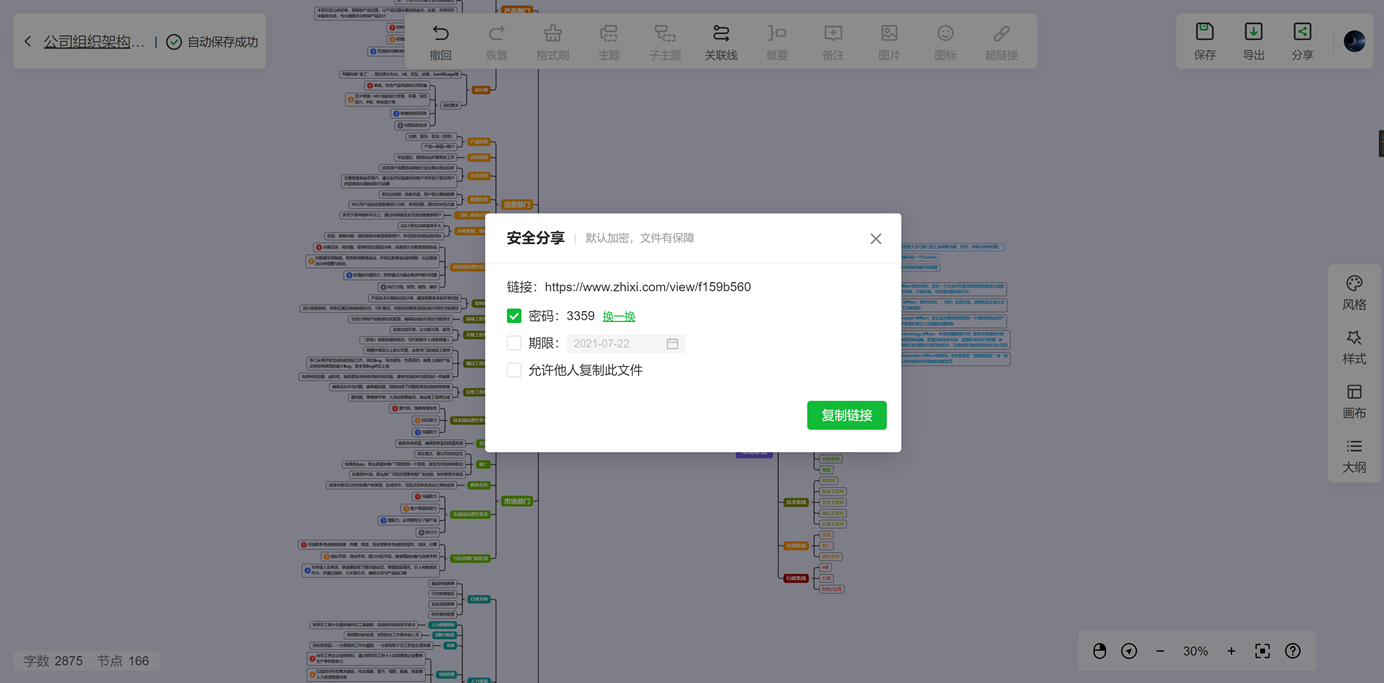
Task: Open the help question mark icon
Action: (1293, 651)
